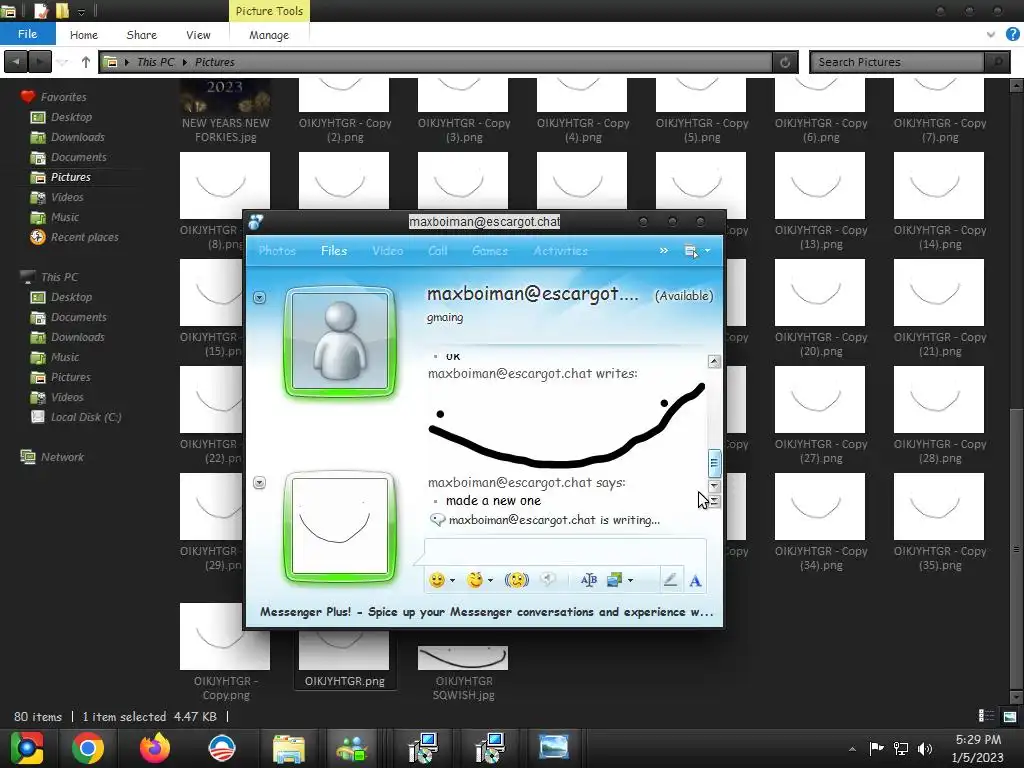Open the File tab in Explorer
Screen dimensions: 1024x768
[27, 34]
